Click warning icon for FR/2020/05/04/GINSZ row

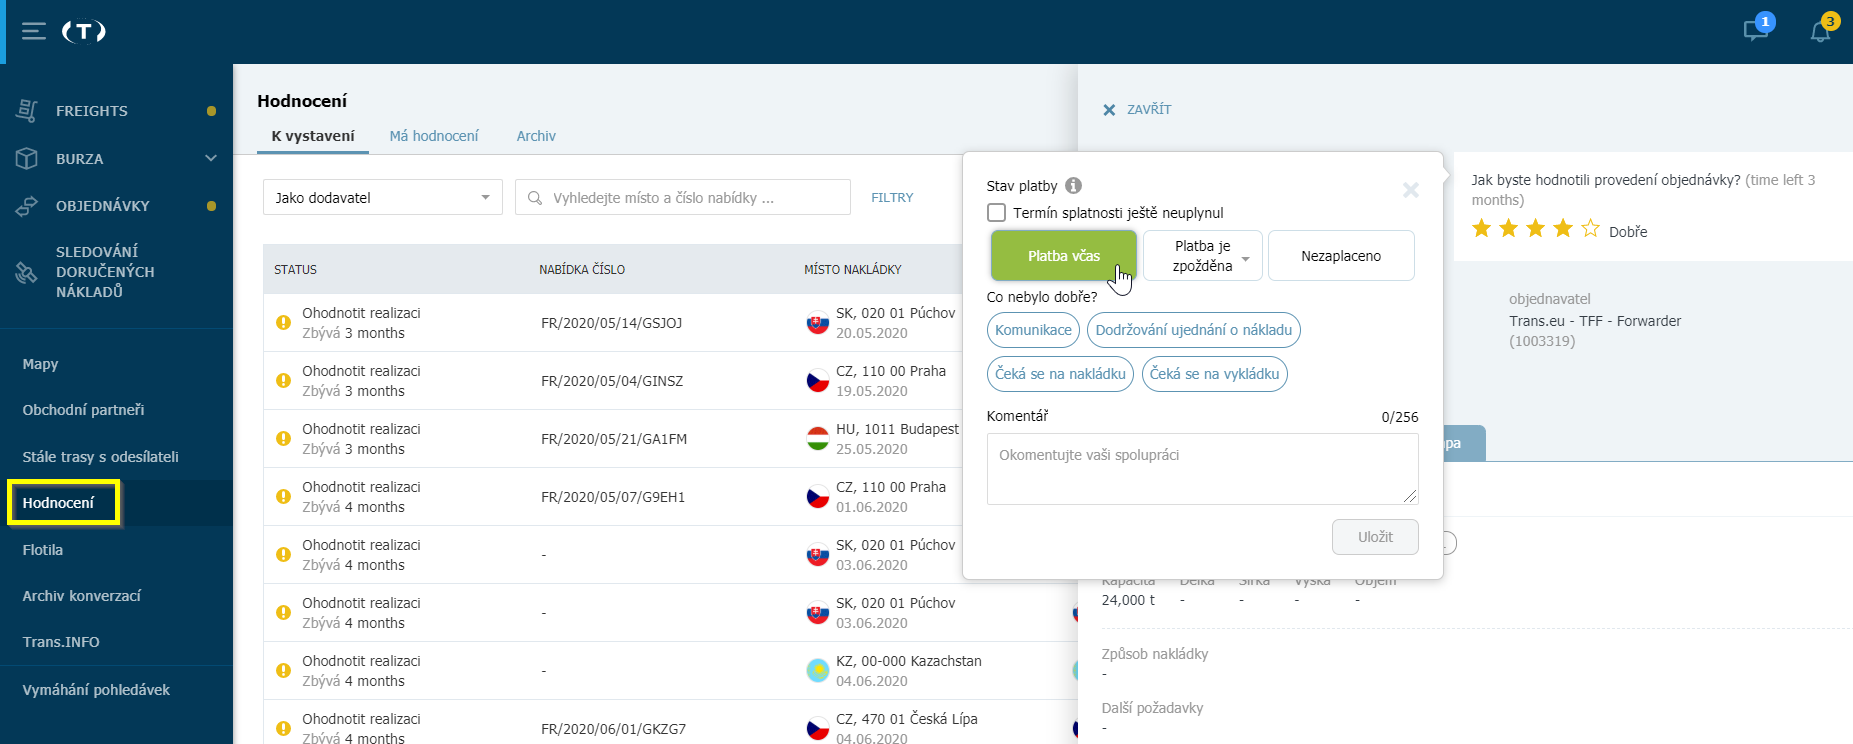(283, 381)
